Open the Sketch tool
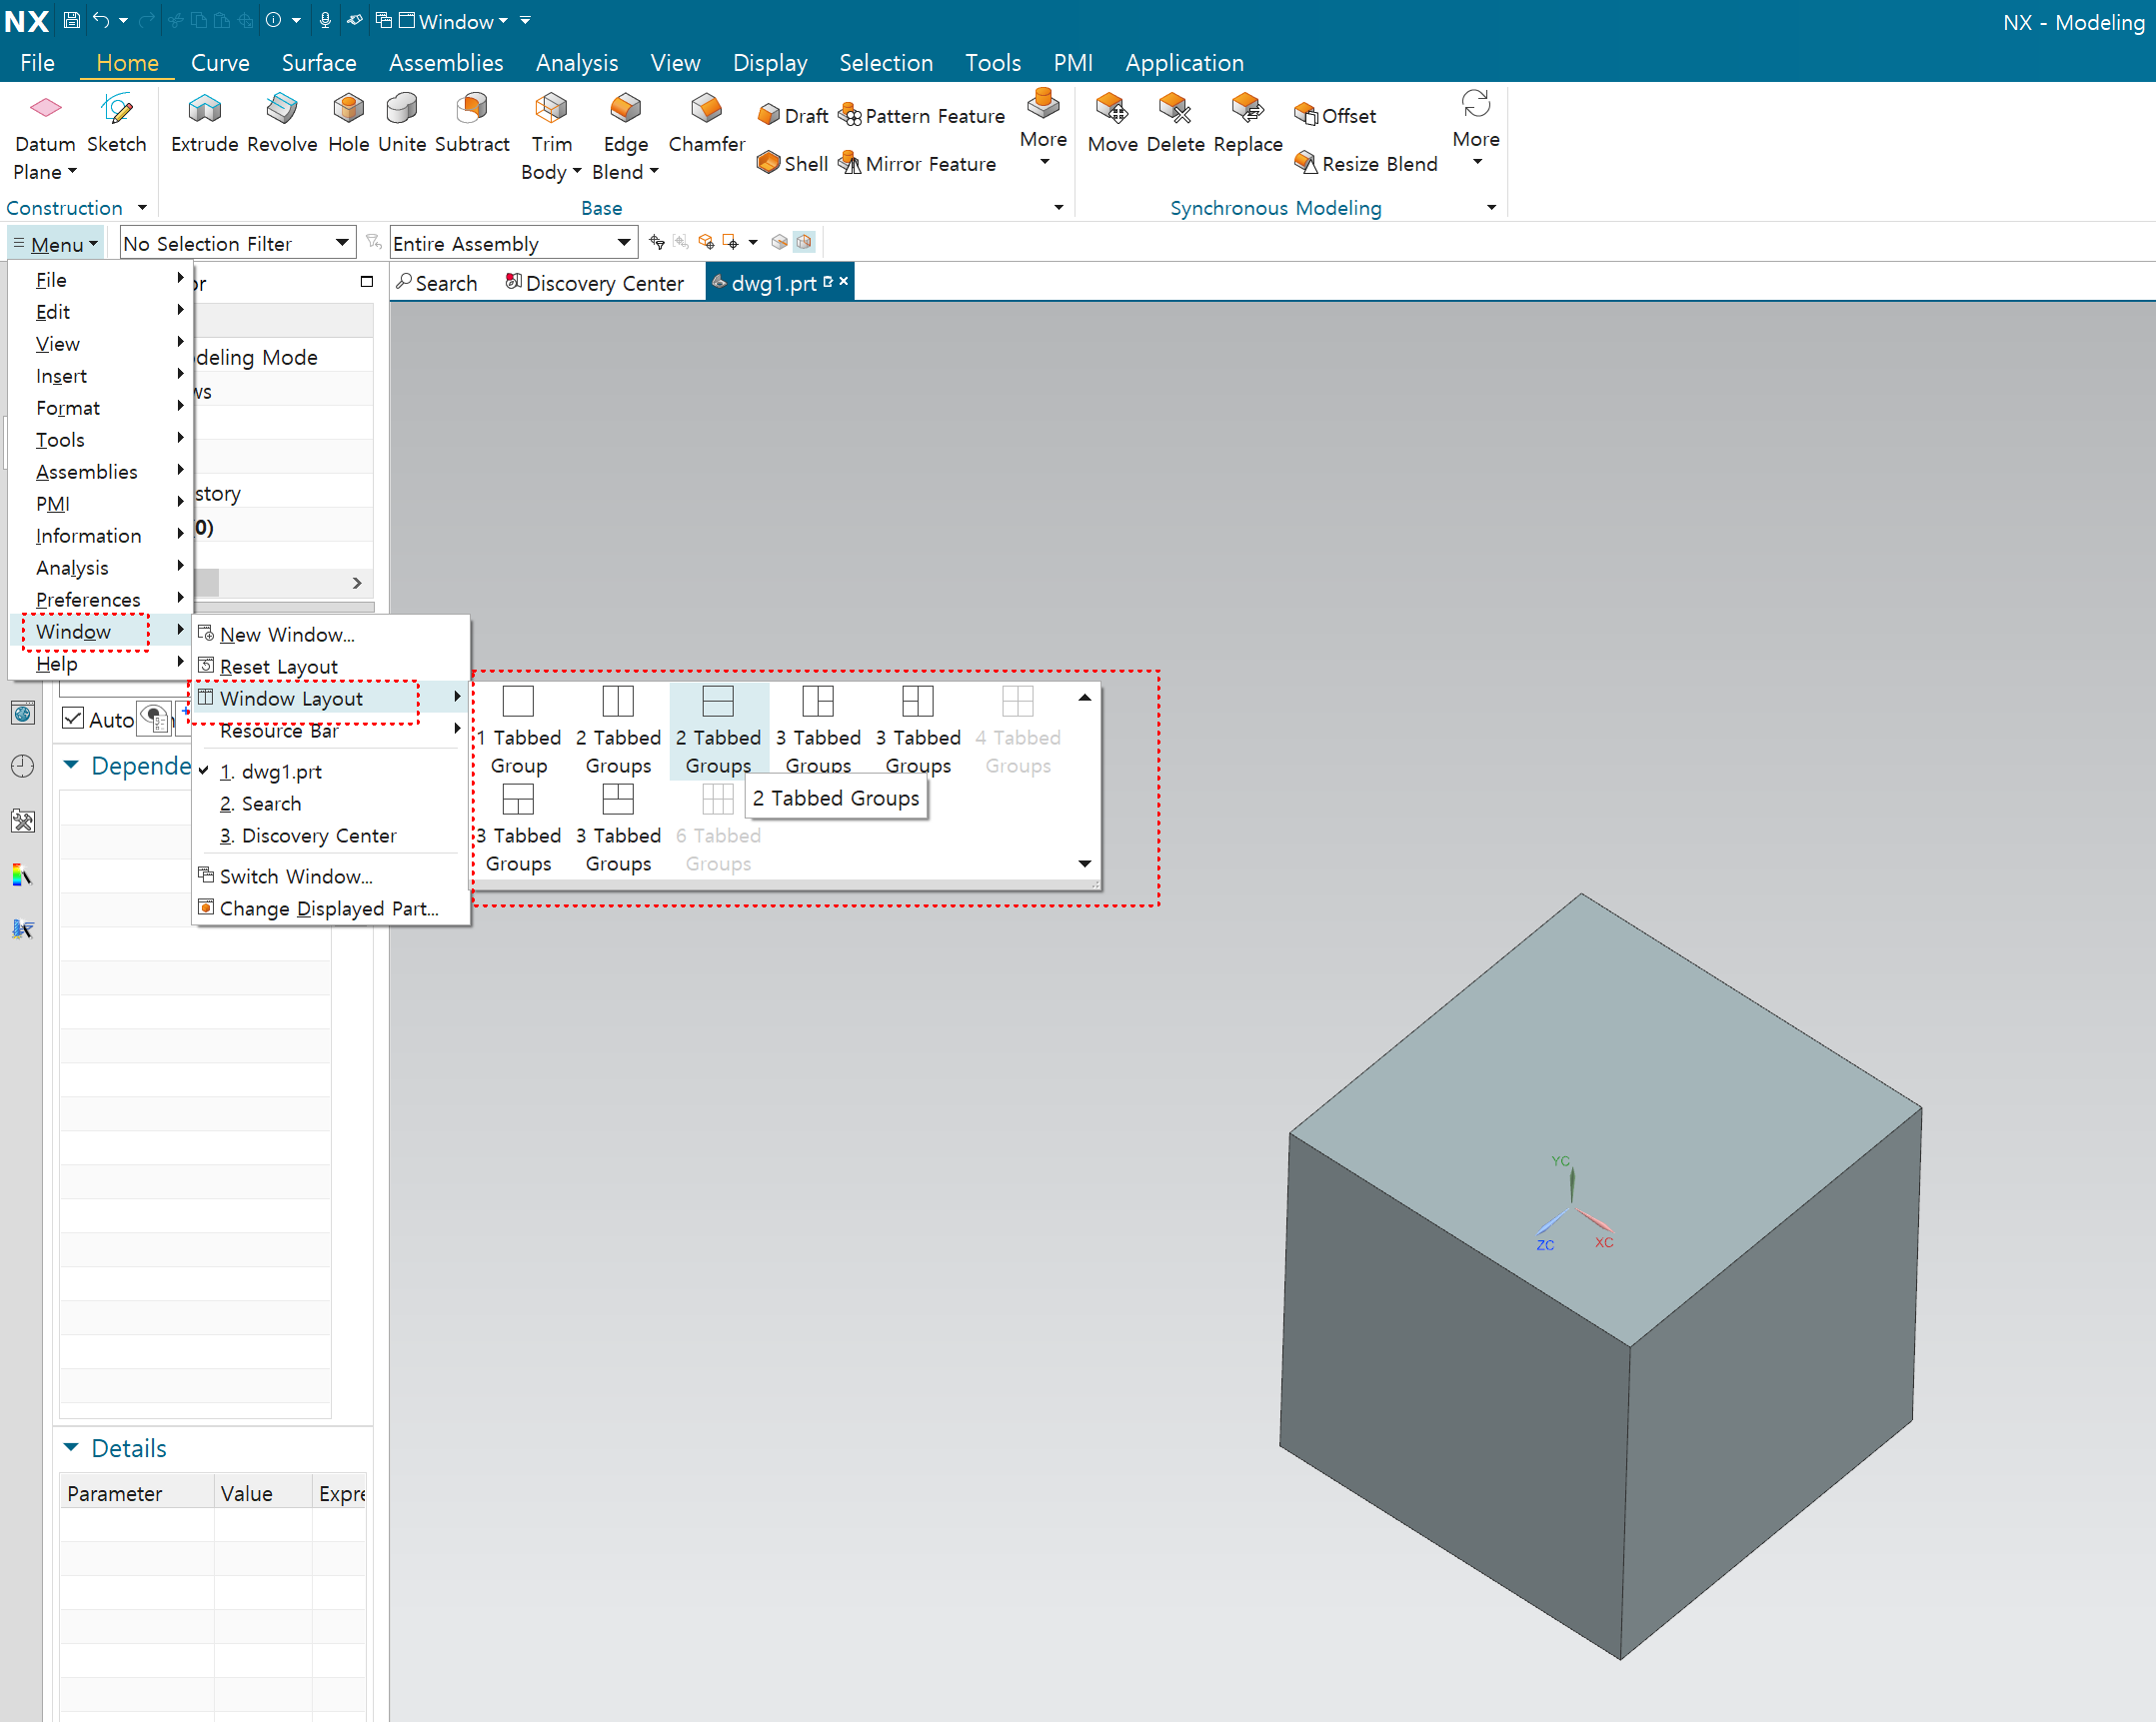This screenshot has height=1722, width=2156. 116,123
